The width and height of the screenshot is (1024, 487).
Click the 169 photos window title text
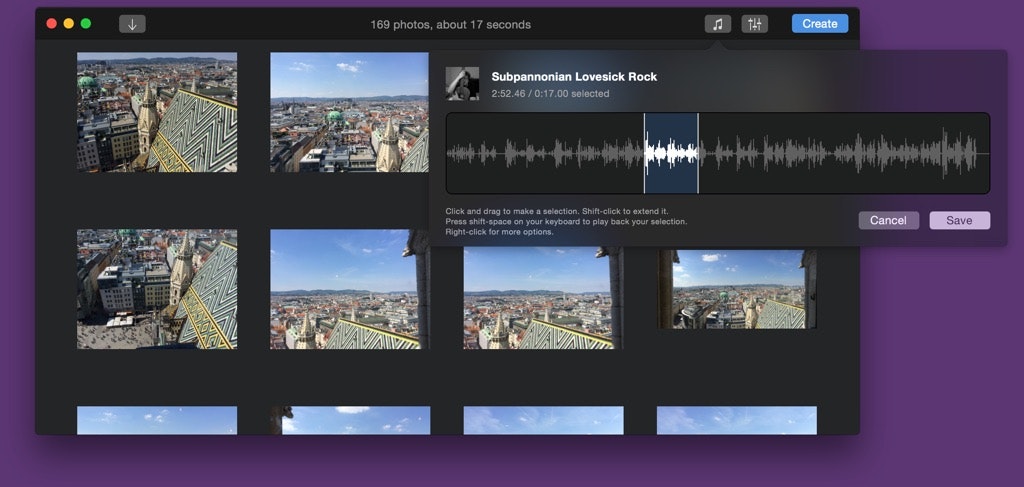[x=451, y=25]
